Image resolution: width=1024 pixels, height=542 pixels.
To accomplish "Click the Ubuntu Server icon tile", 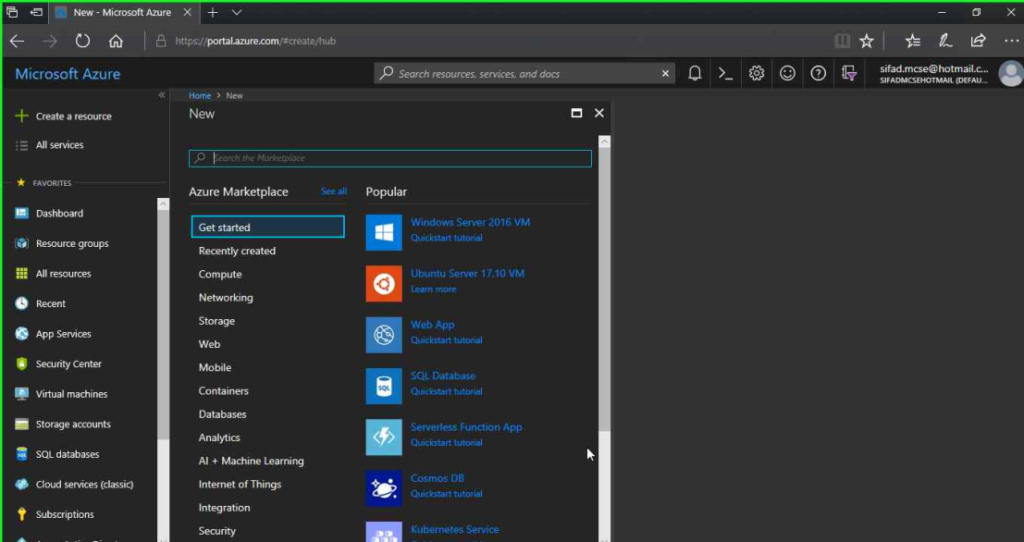I will [384, 283].
